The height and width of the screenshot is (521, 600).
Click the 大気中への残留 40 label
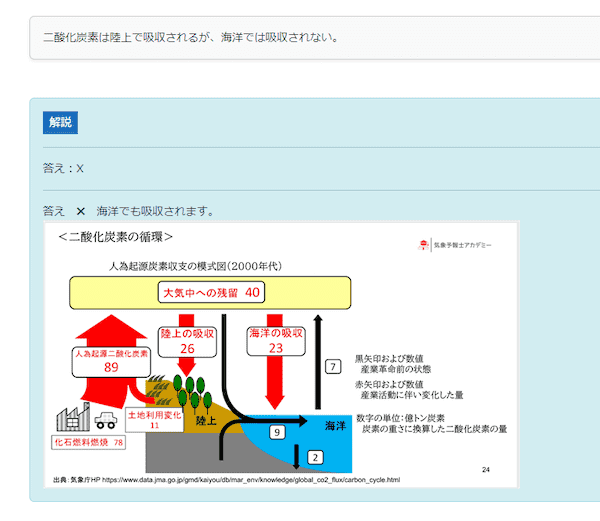pos(211,293)
